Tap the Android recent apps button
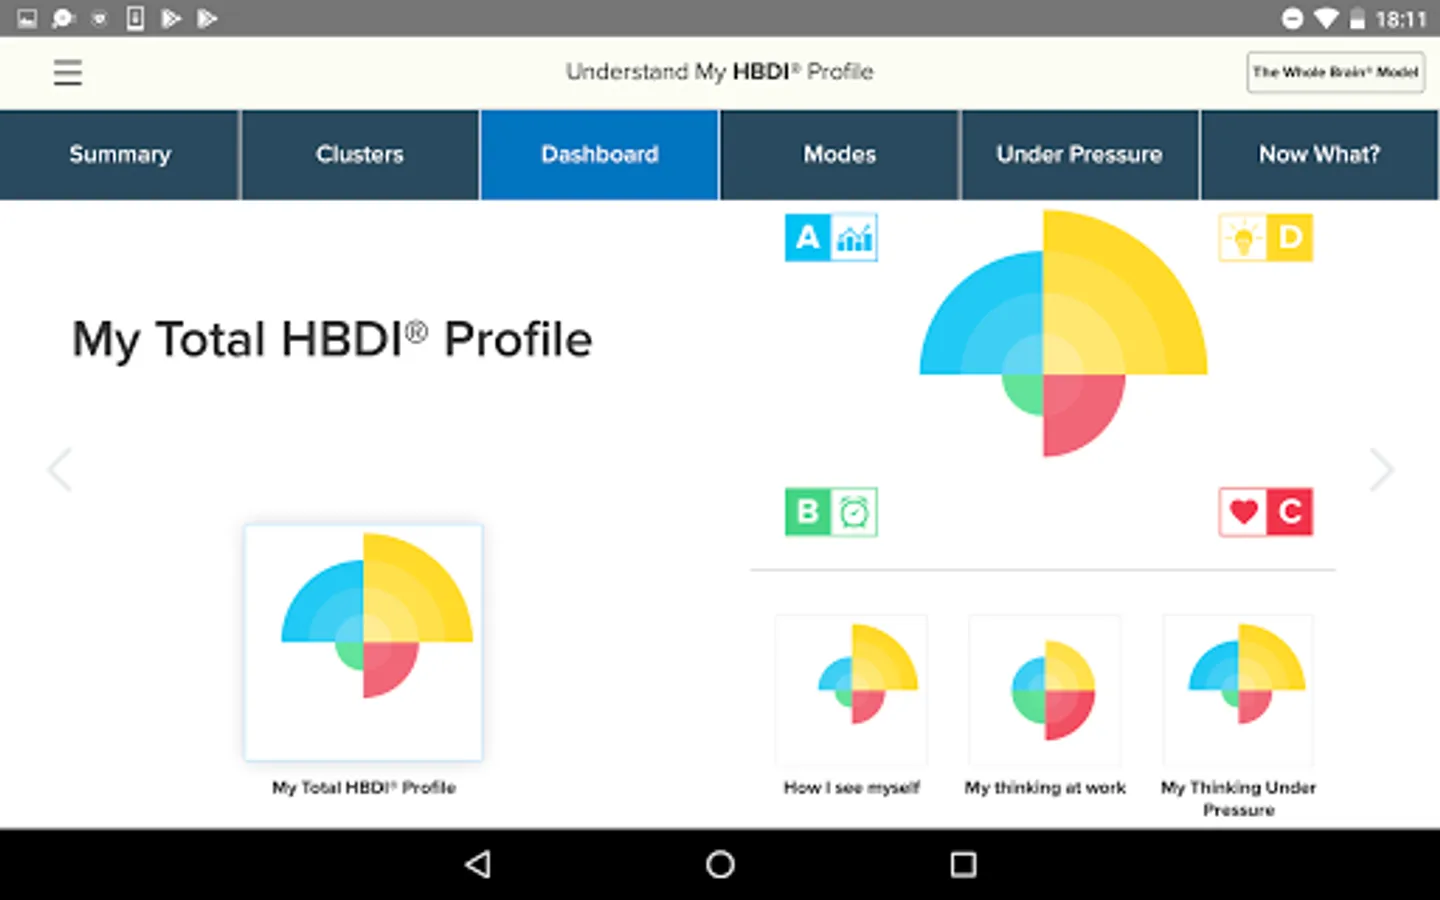This screenshot has height=900, width=1440. [963, 864]
